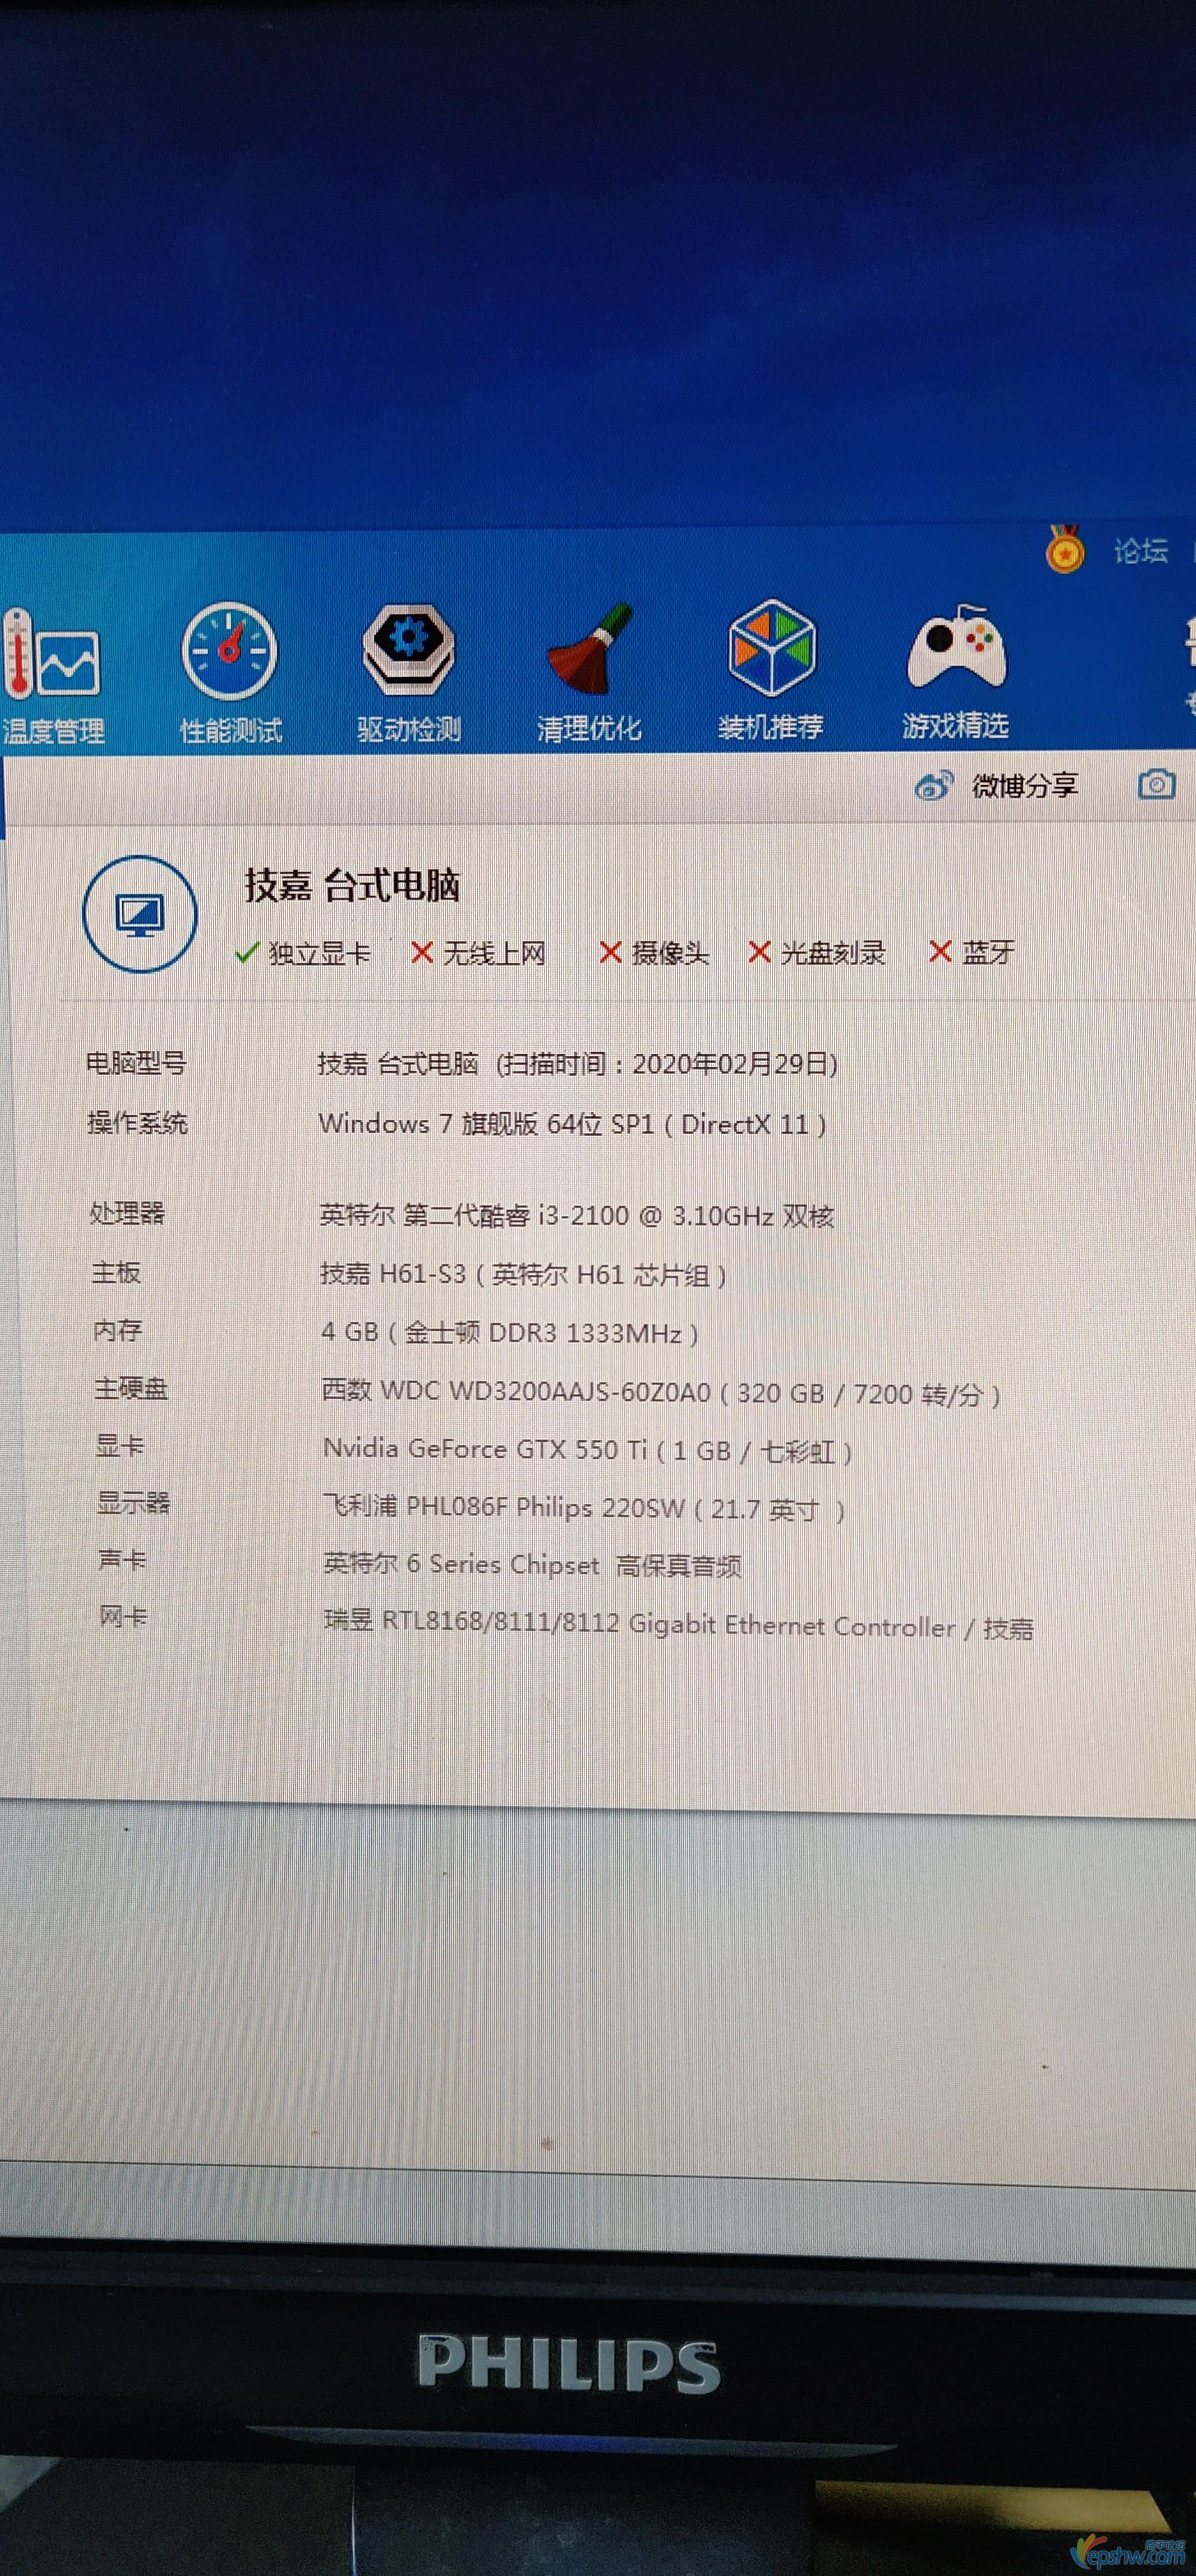
Task: Open 装机推荐 cube icon
Action: tap(770, 670)
